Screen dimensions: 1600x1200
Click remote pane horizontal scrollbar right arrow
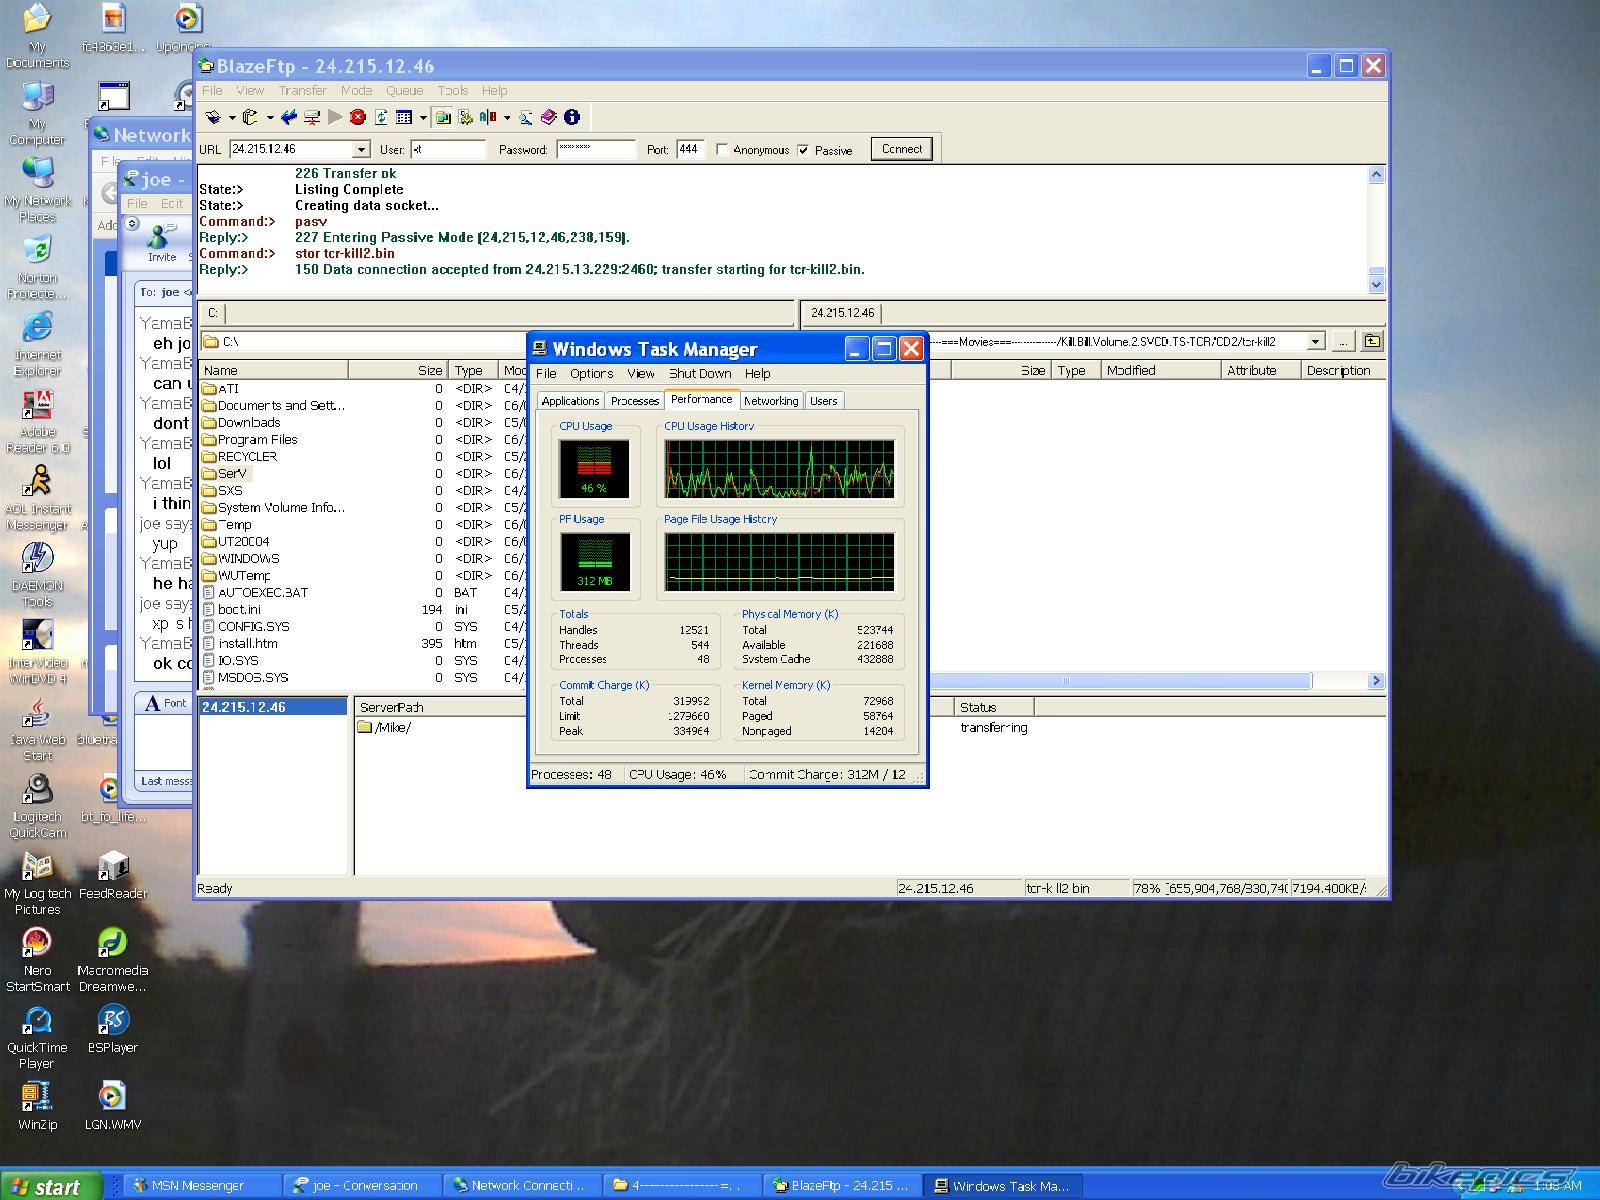coord(1376,681)
